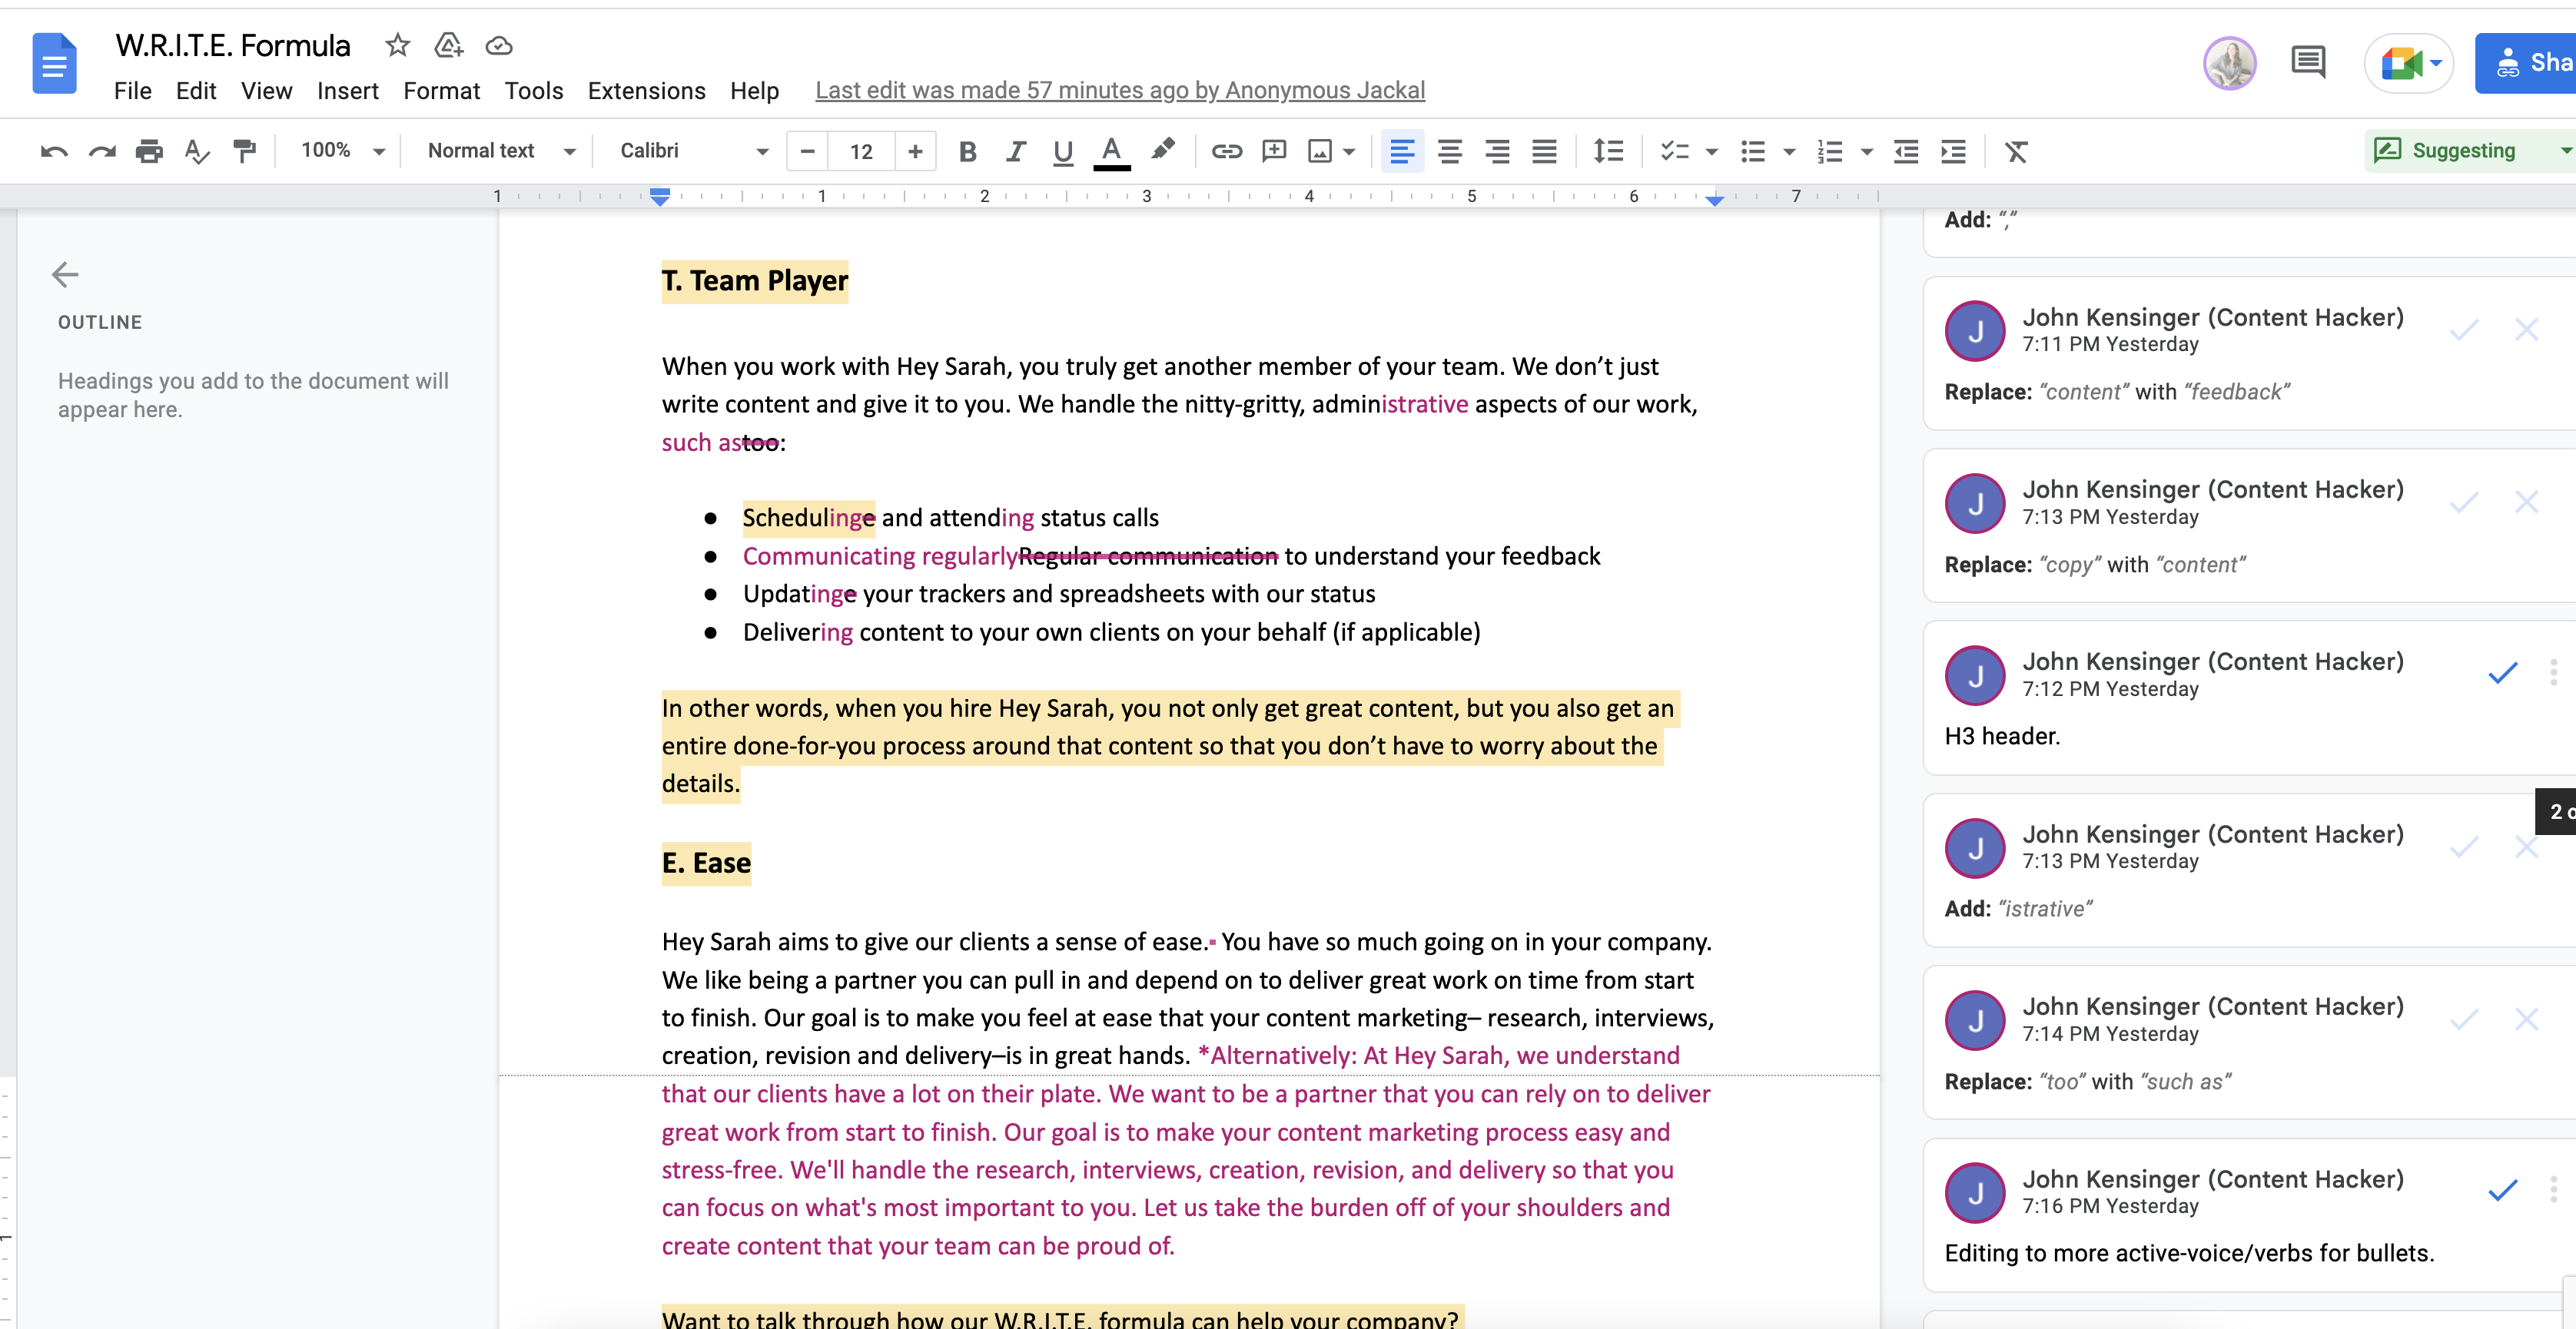This screenshot has height=1329, width=2576.
Task: Open the File menu
Action: (132, 91)
